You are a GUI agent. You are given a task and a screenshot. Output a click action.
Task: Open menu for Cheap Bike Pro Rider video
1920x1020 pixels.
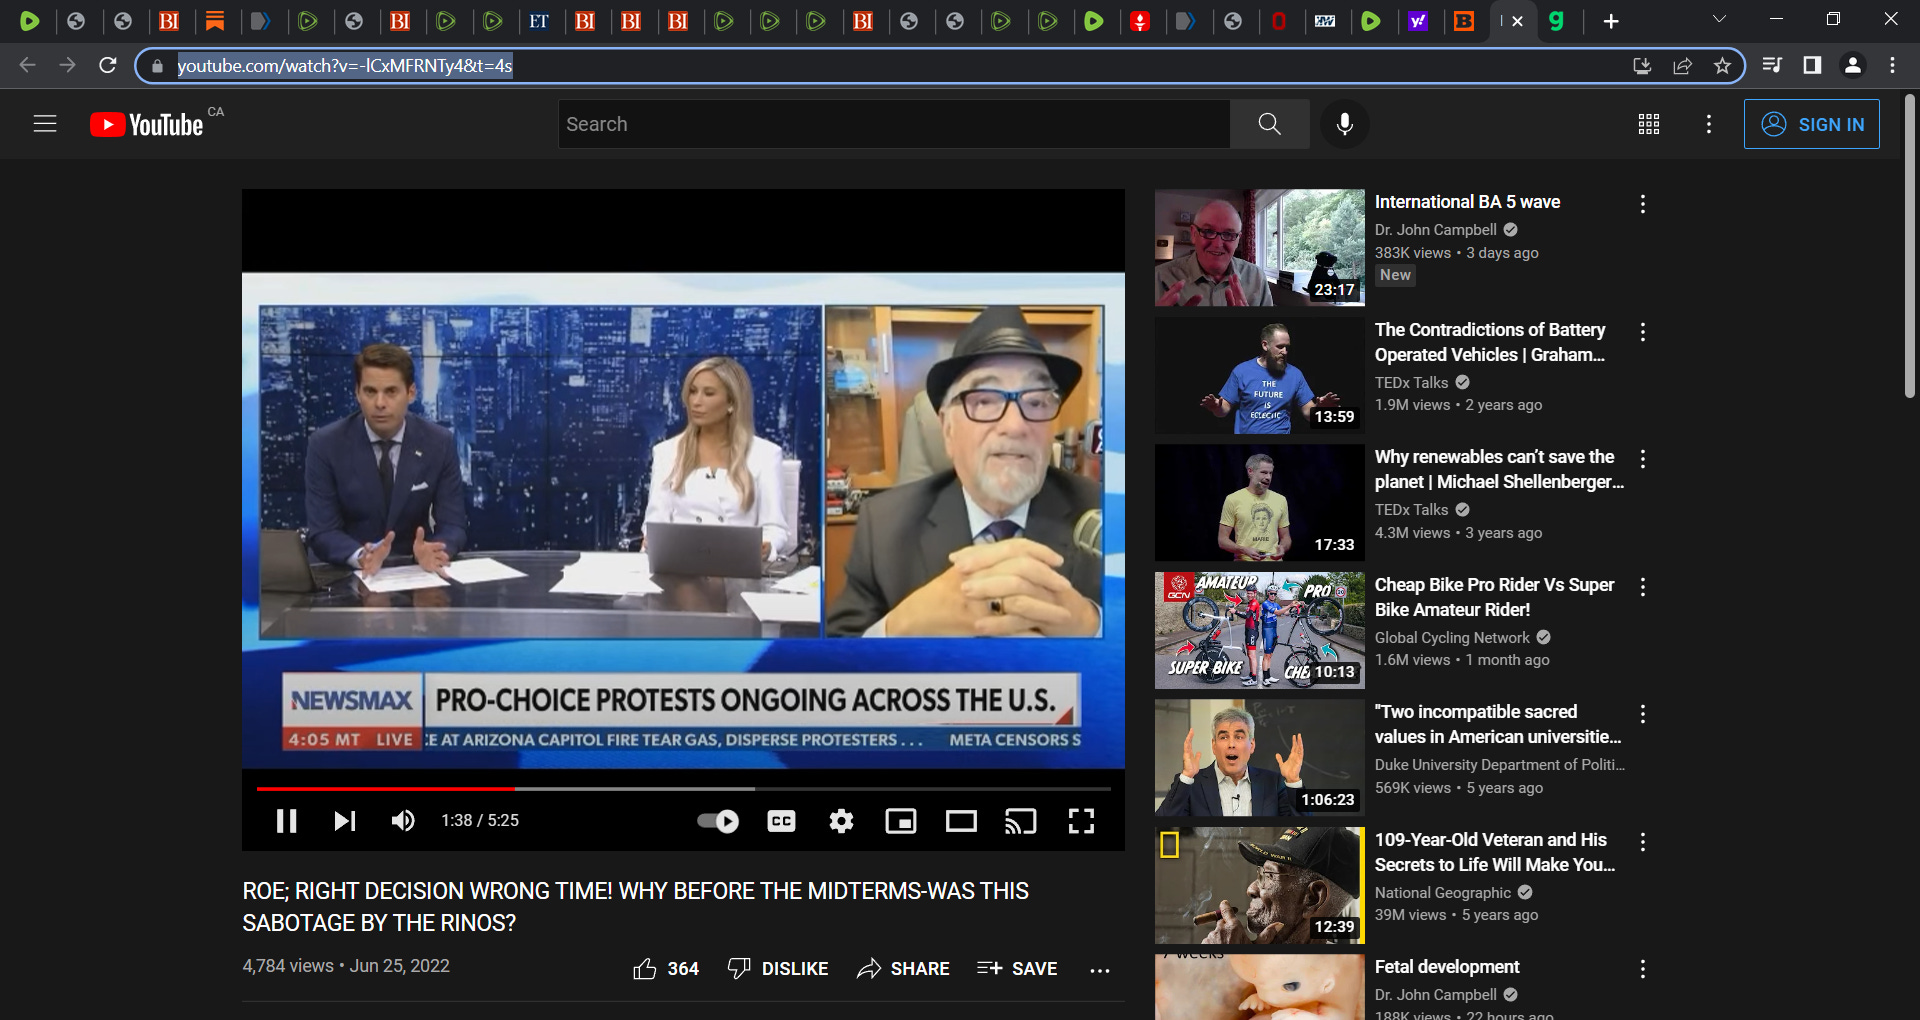(x=1643, y=587)
